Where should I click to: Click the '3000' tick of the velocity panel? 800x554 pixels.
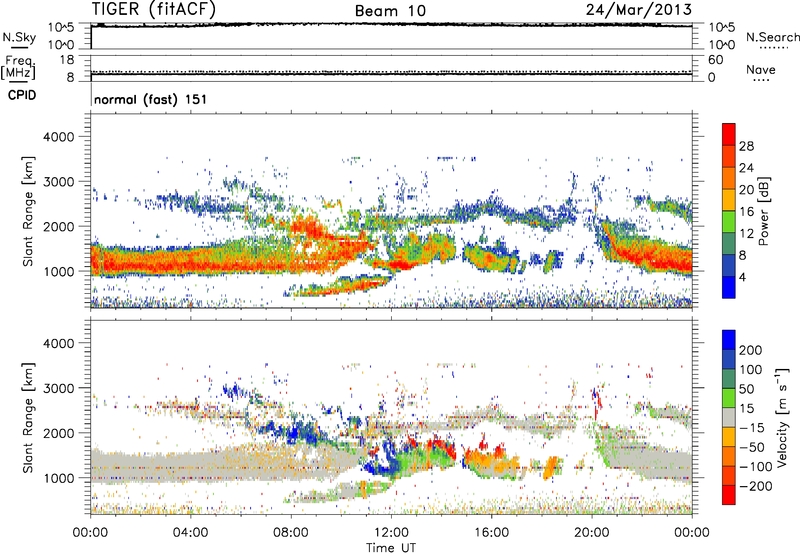tap(59, 388)
